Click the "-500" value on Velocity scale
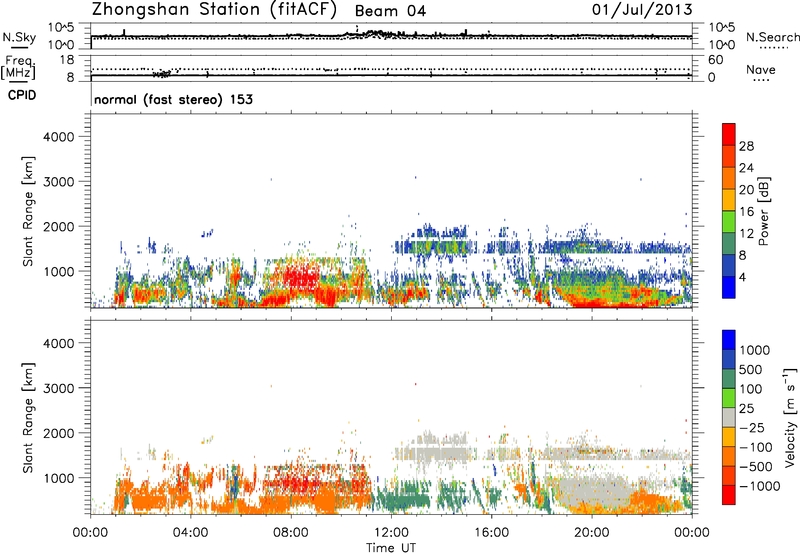800x554 pixels. coord(756,467)
